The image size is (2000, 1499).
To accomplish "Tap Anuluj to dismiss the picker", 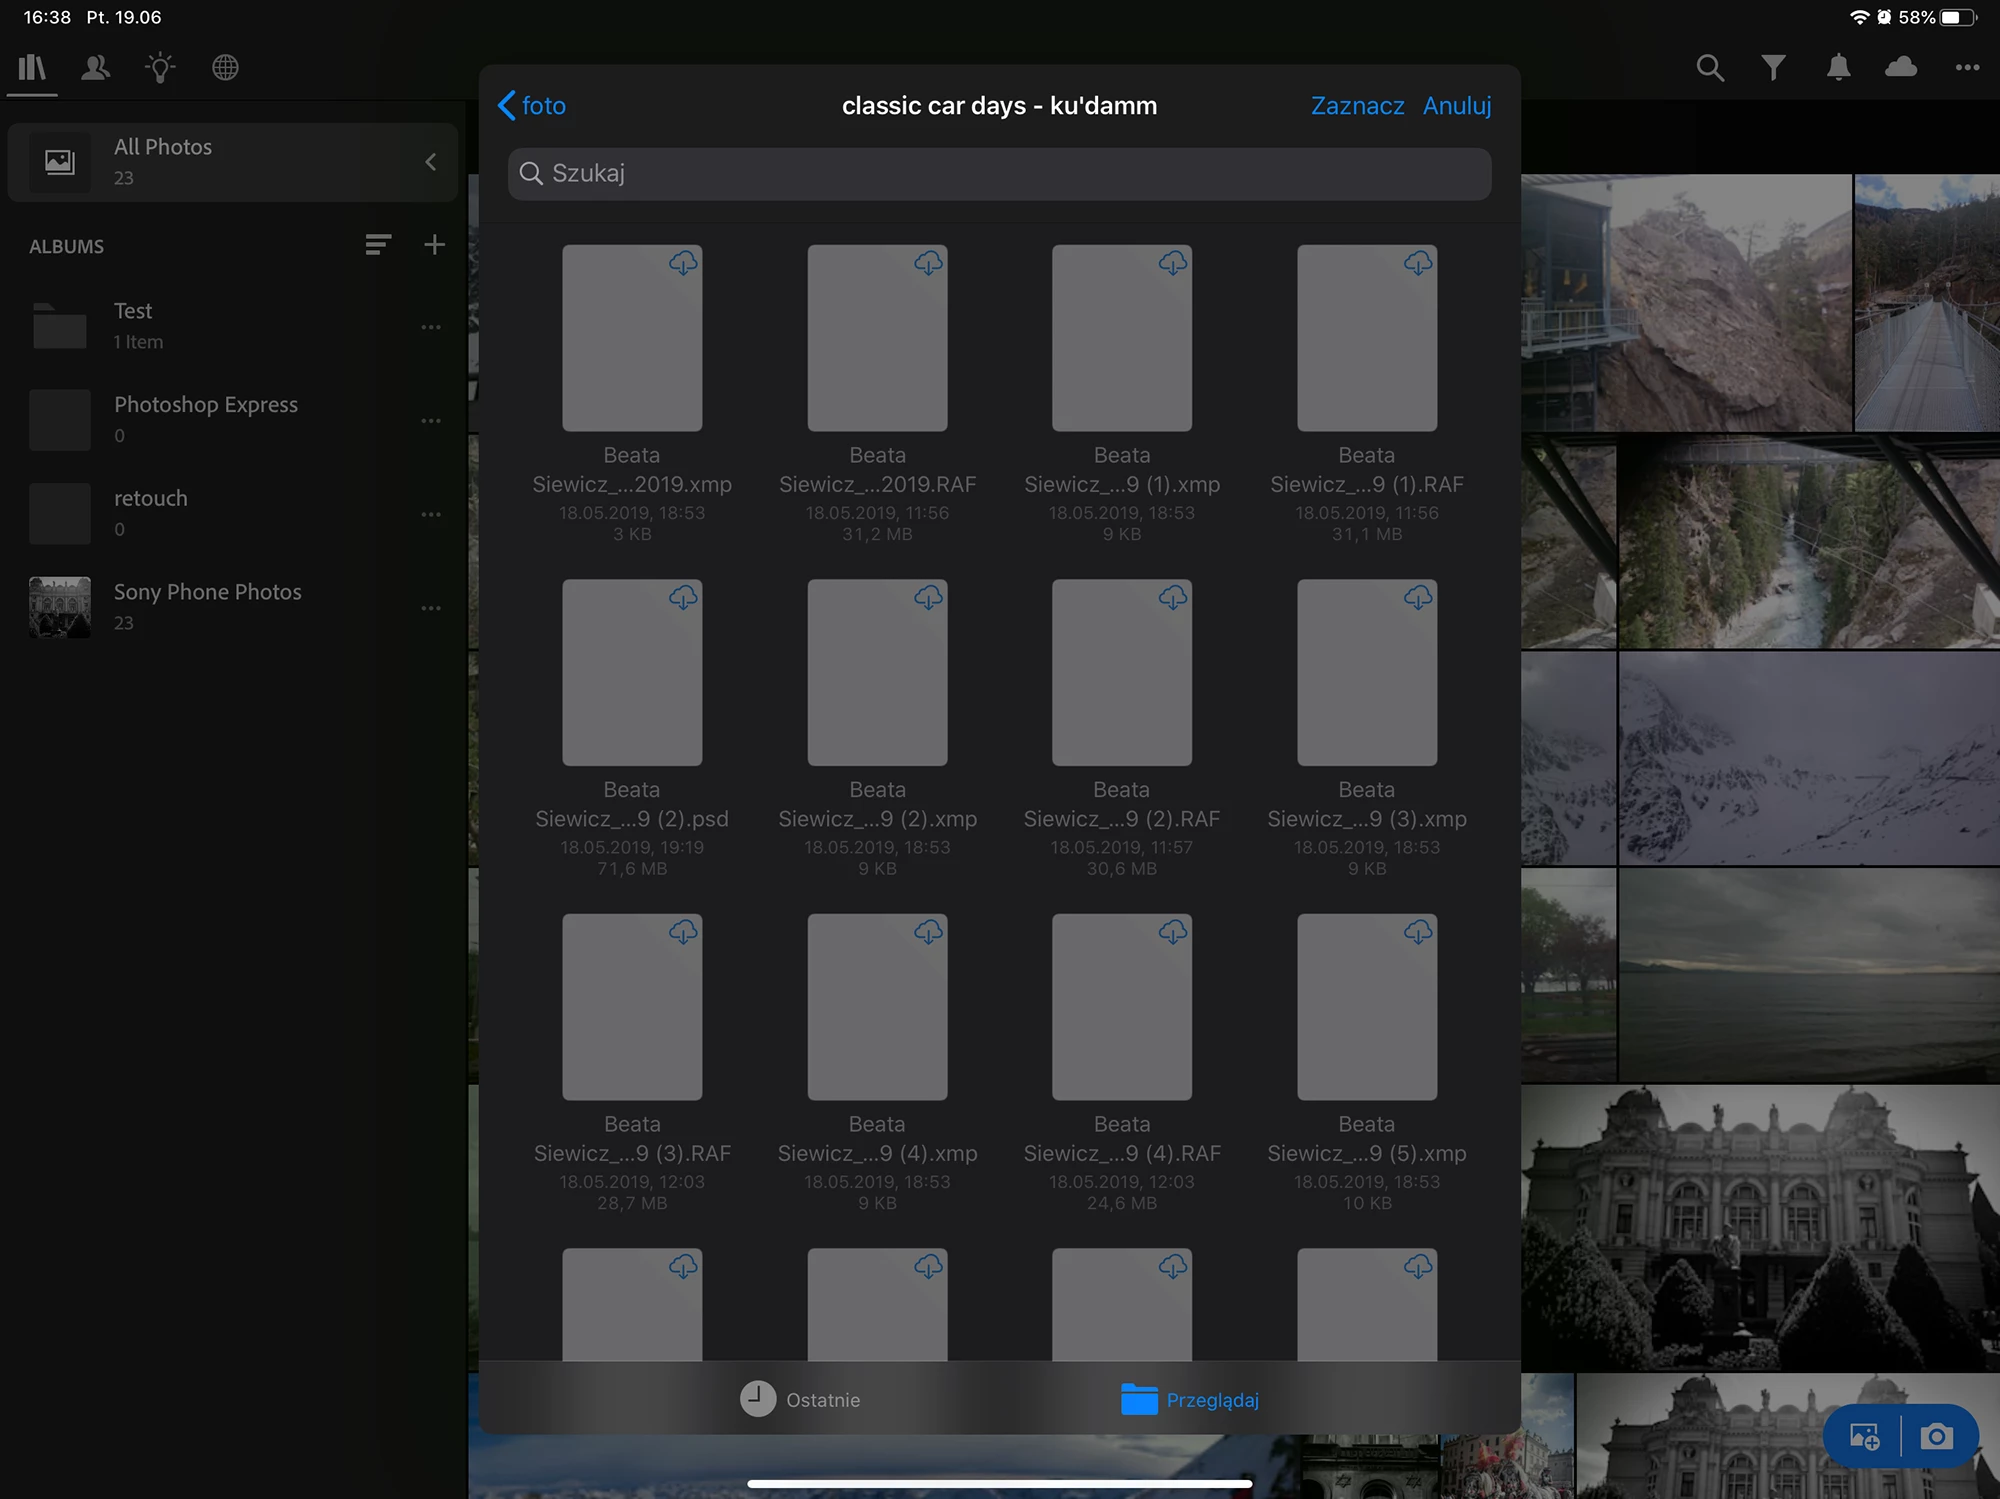I will (1457, 106).
